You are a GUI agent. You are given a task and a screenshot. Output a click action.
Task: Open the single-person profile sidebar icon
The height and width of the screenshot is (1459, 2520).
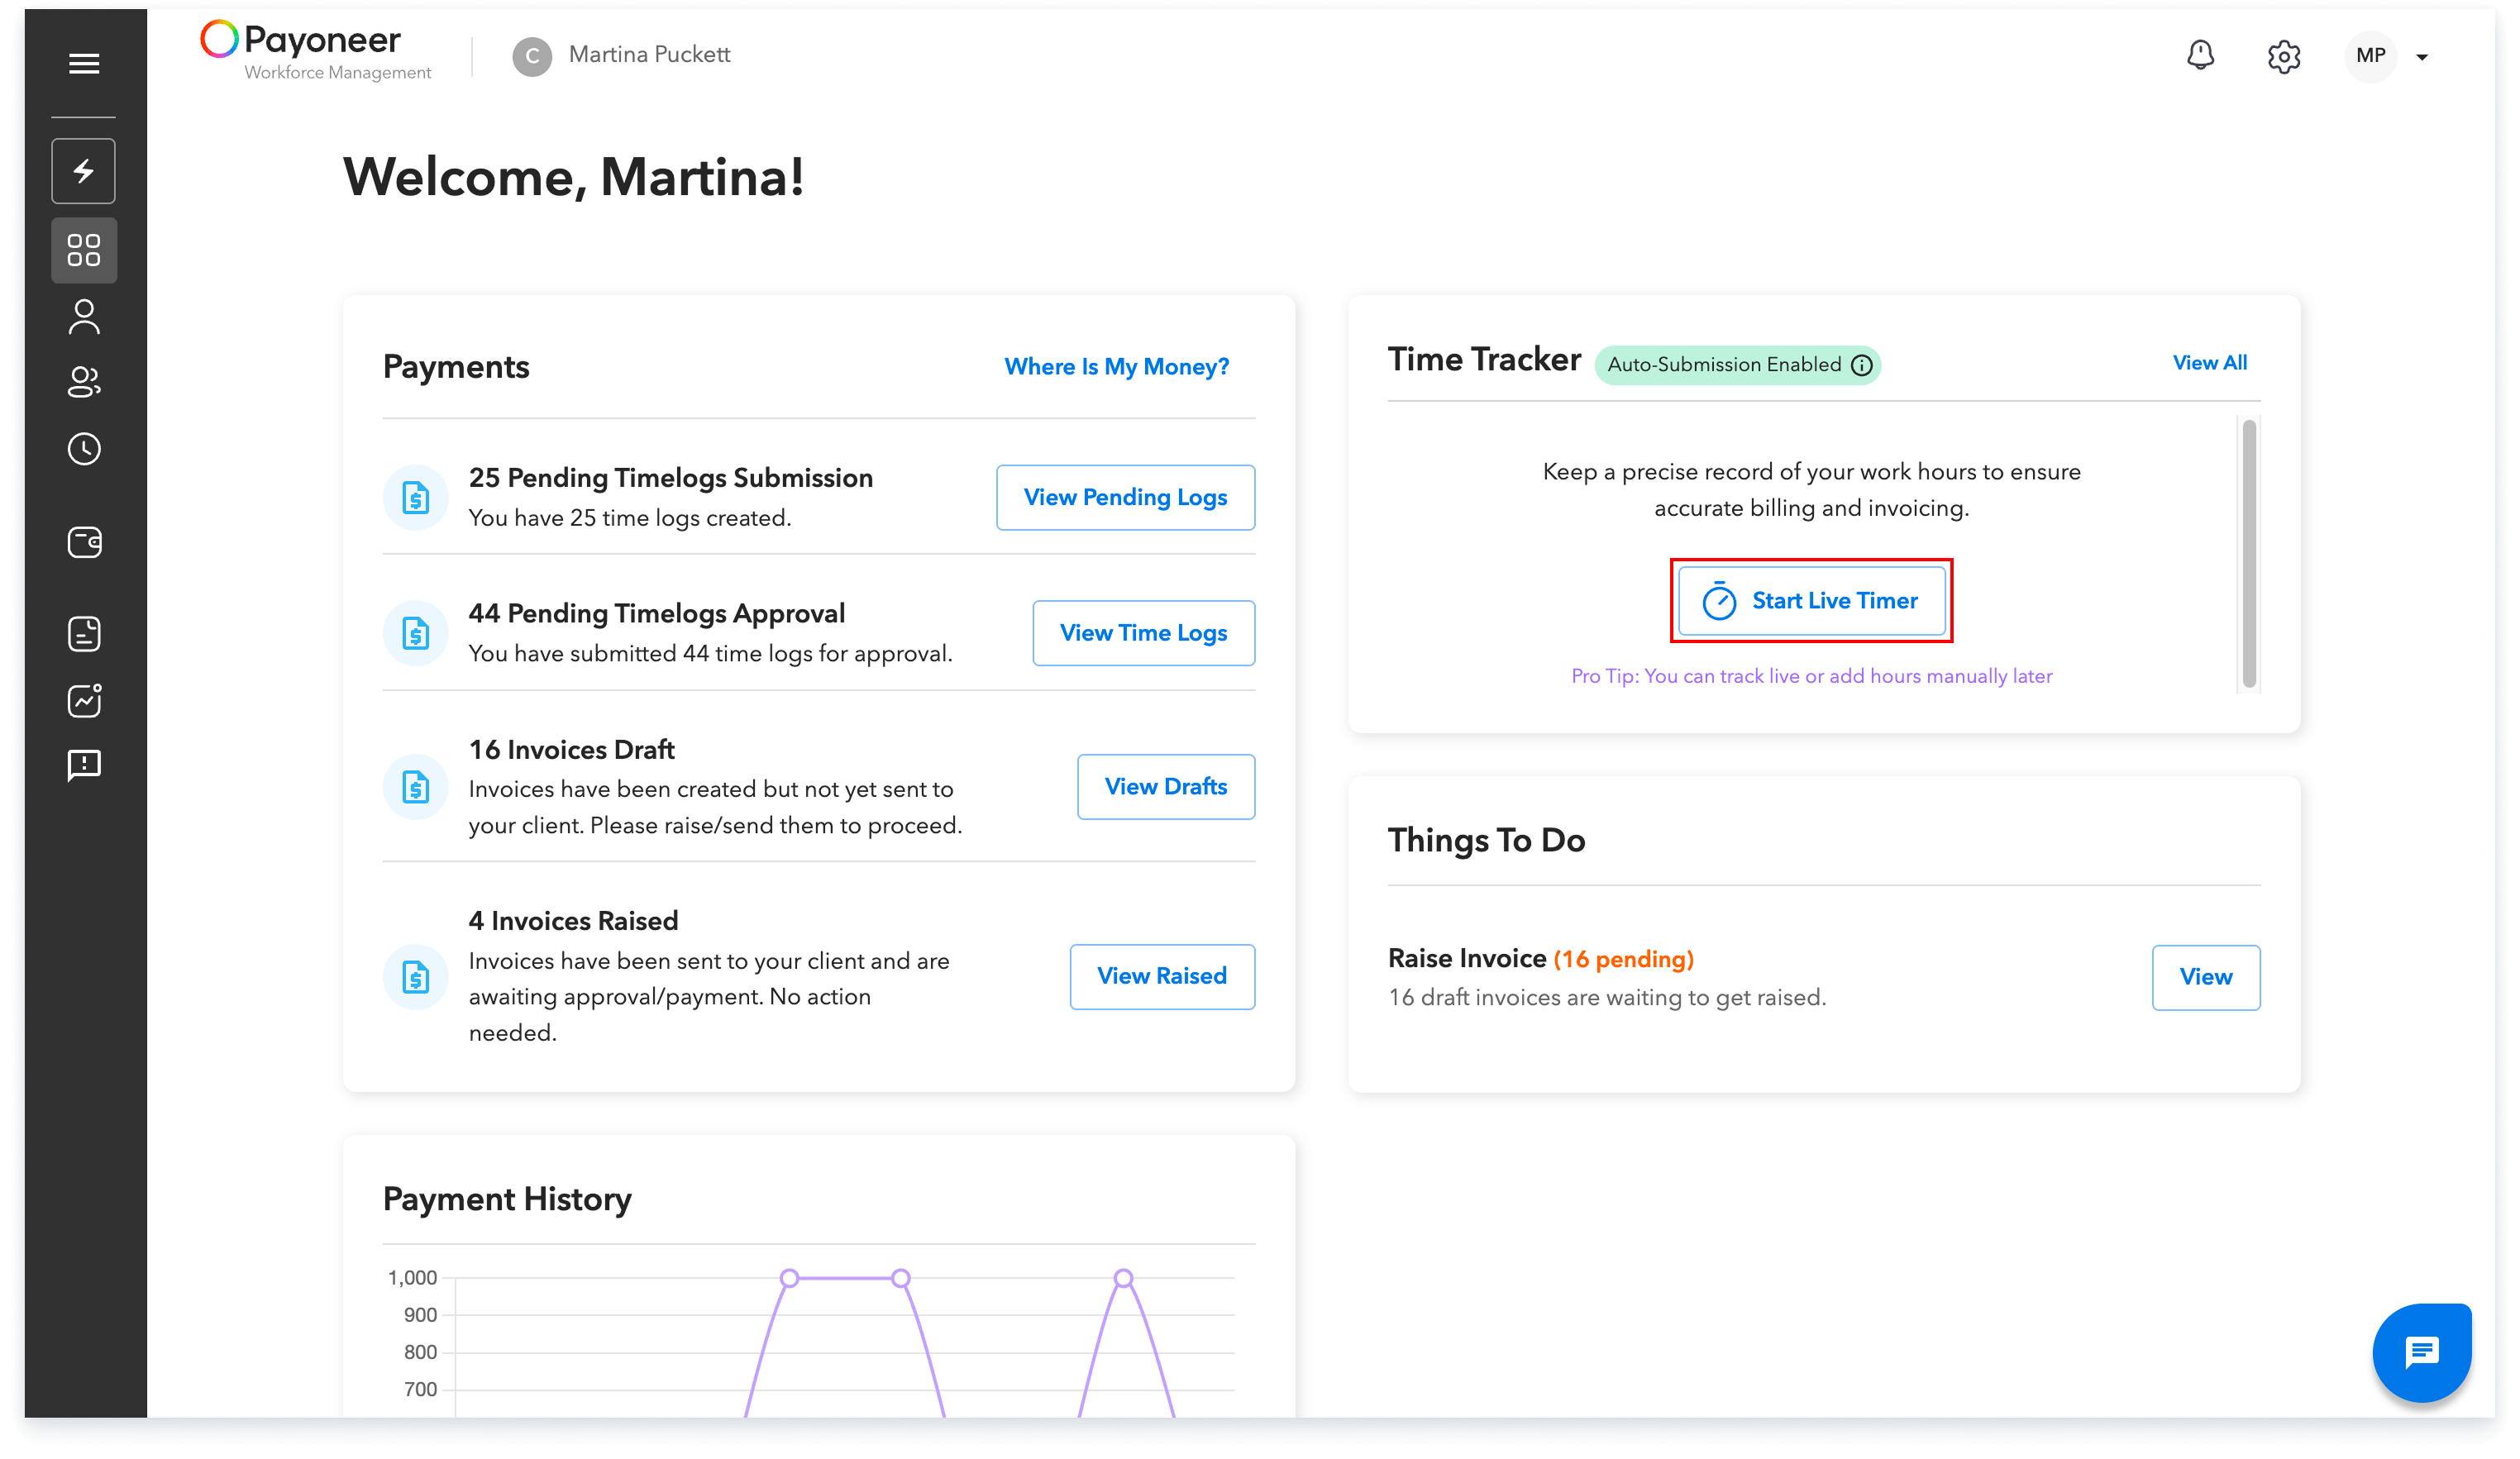coord(84,318)
